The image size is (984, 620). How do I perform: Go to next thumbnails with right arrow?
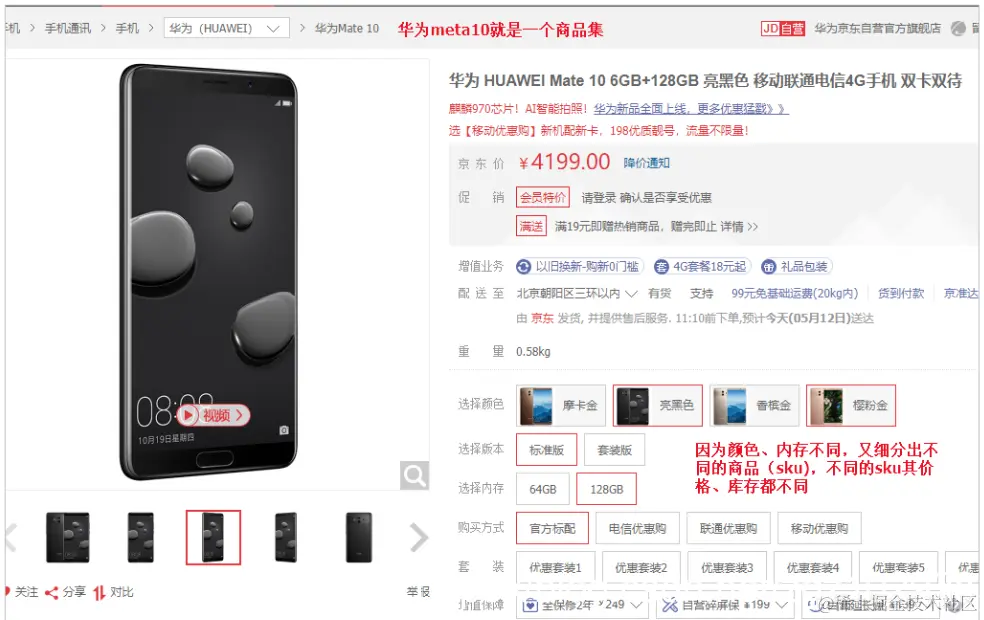coord(419,538)
